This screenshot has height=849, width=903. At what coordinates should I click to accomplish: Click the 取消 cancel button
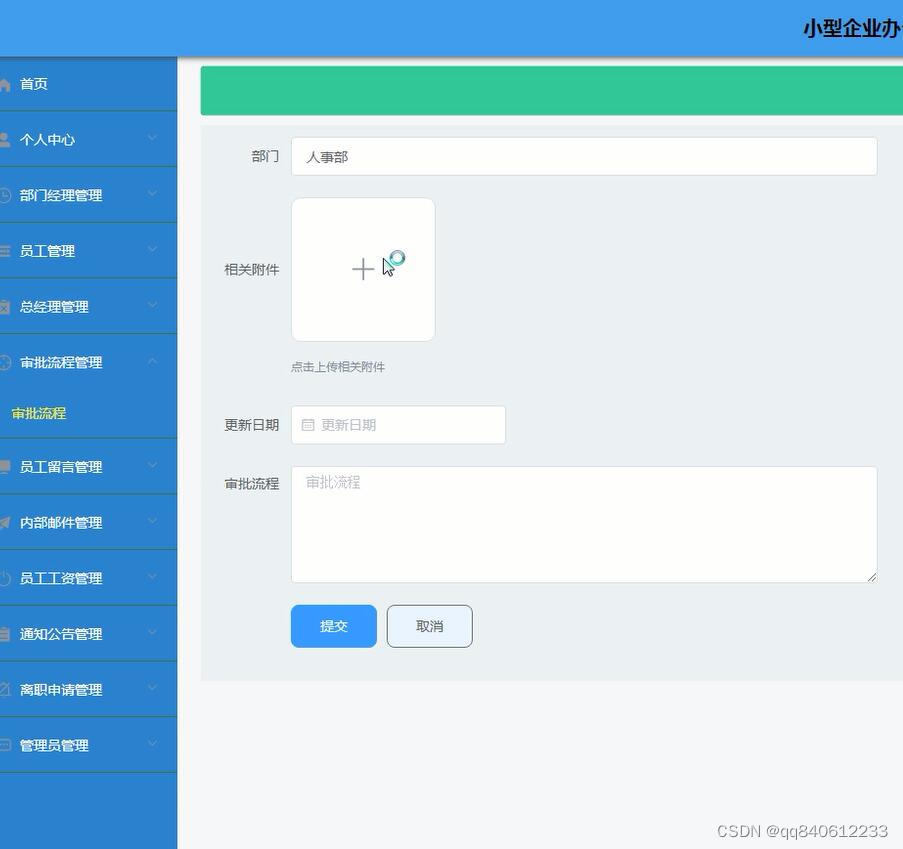[x=429, y=626]
